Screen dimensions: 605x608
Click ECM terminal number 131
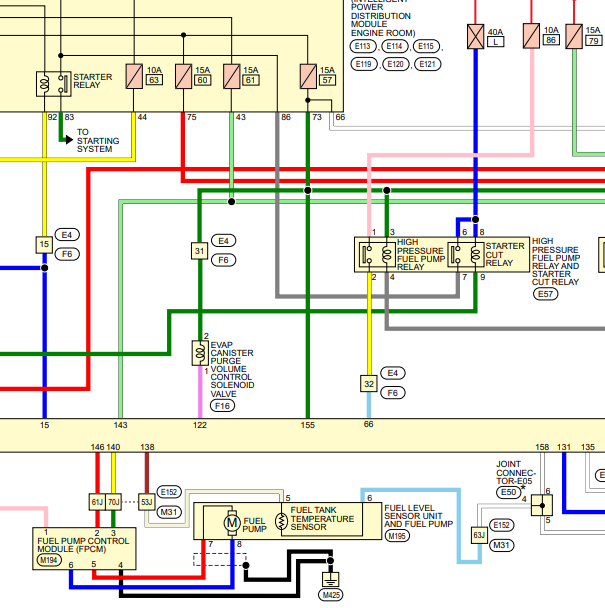click(x=564, y=447)
